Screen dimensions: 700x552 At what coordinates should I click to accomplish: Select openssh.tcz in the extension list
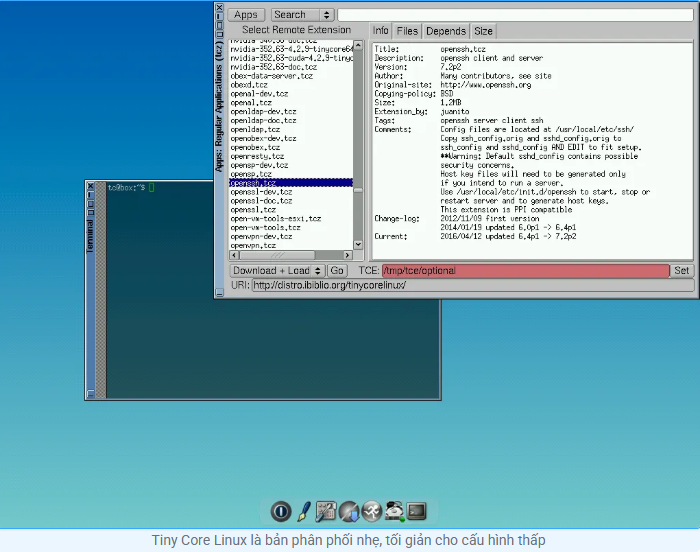pyautogui.click(x=291, y=183)
